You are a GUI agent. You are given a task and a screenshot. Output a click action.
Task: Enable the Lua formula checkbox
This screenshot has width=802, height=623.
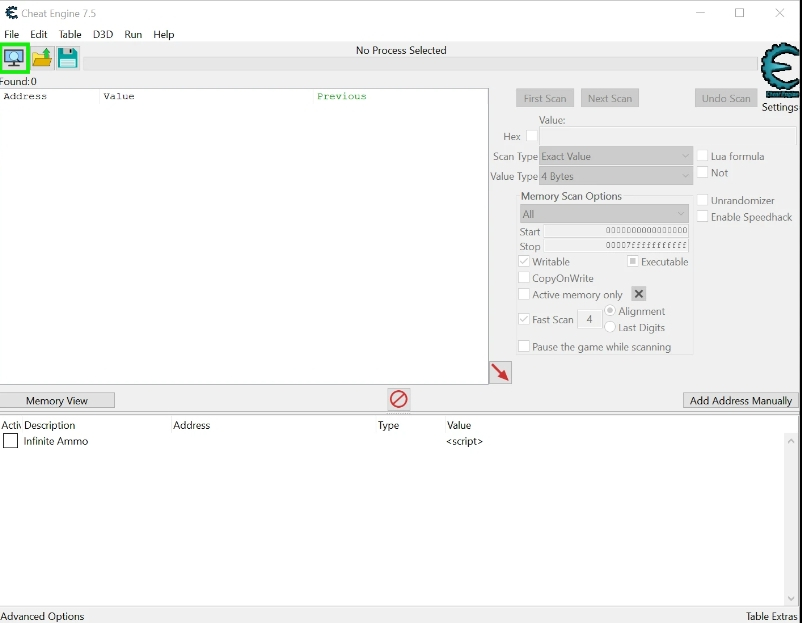(x=702, y=156)
